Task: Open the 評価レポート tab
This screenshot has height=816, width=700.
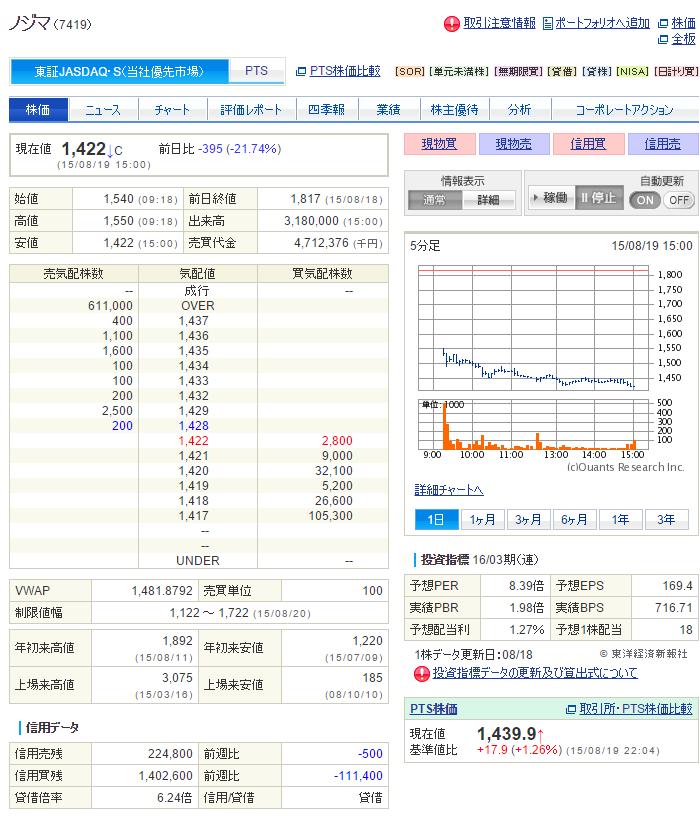Action: [x=251, y=110]
